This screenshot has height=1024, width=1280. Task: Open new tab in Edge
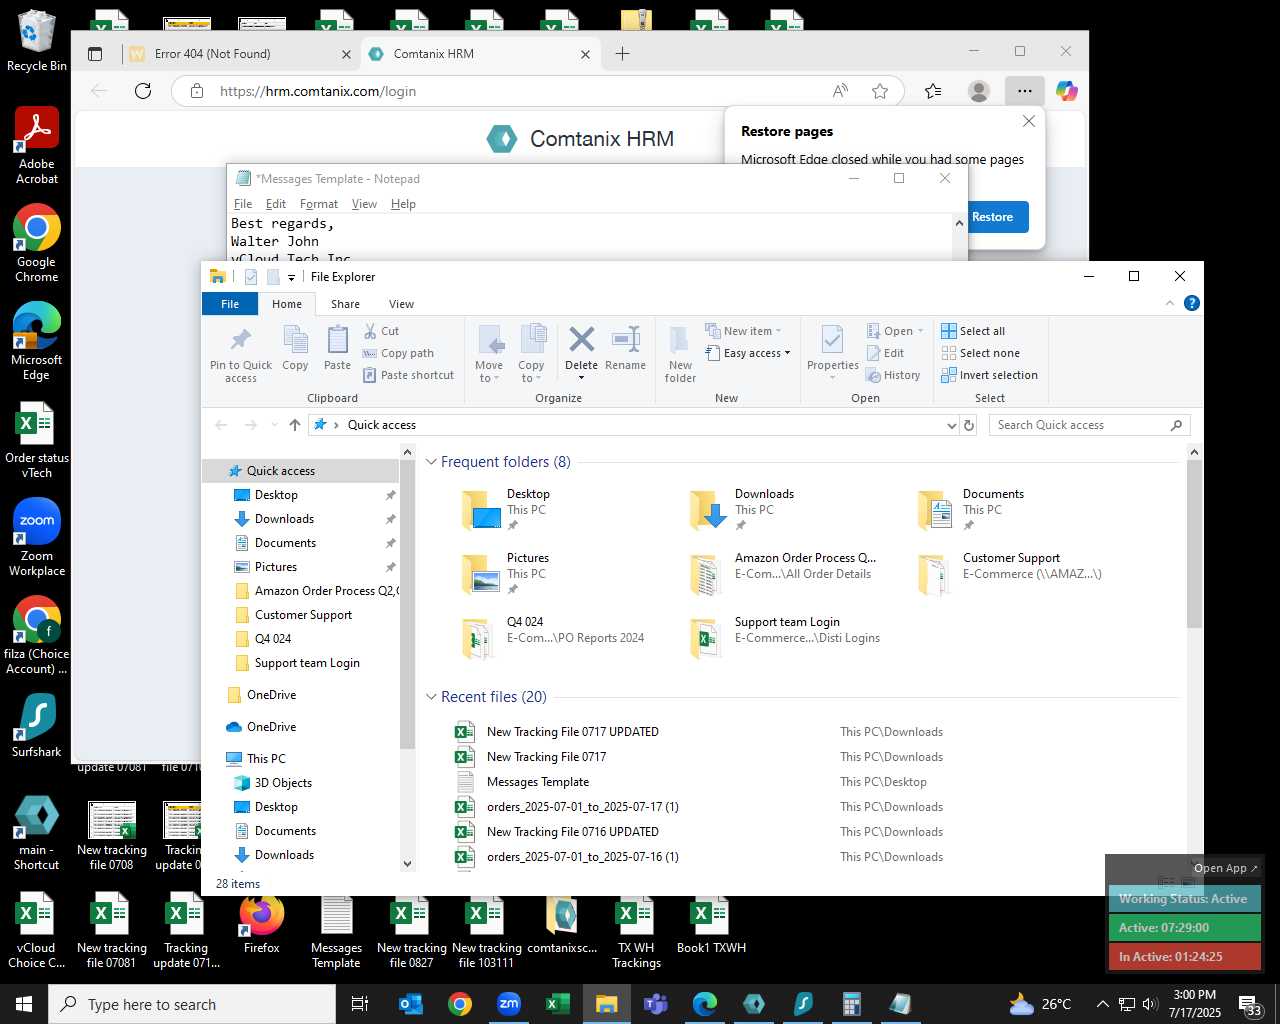[622, 54]
